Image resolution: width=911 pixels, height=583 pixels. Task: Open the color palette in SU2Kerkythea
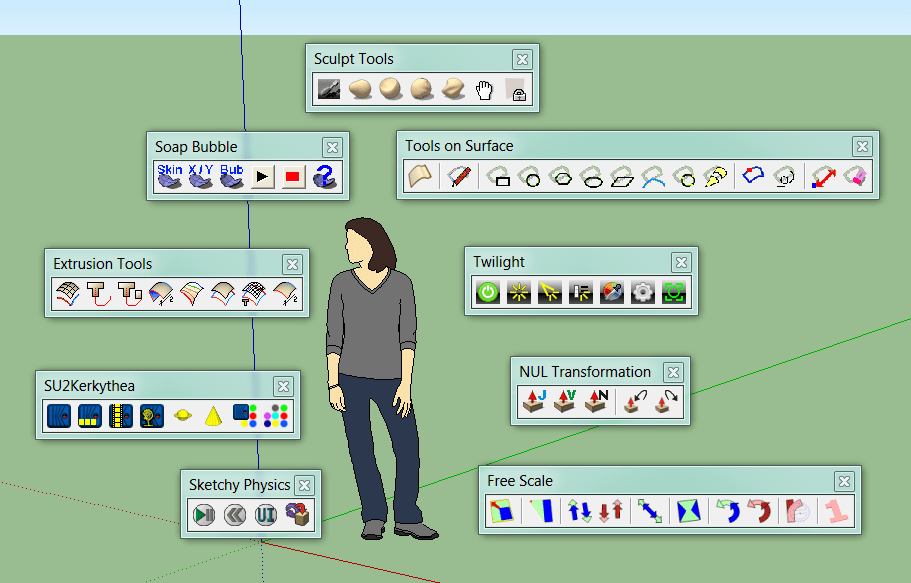(x=274, y=416)
